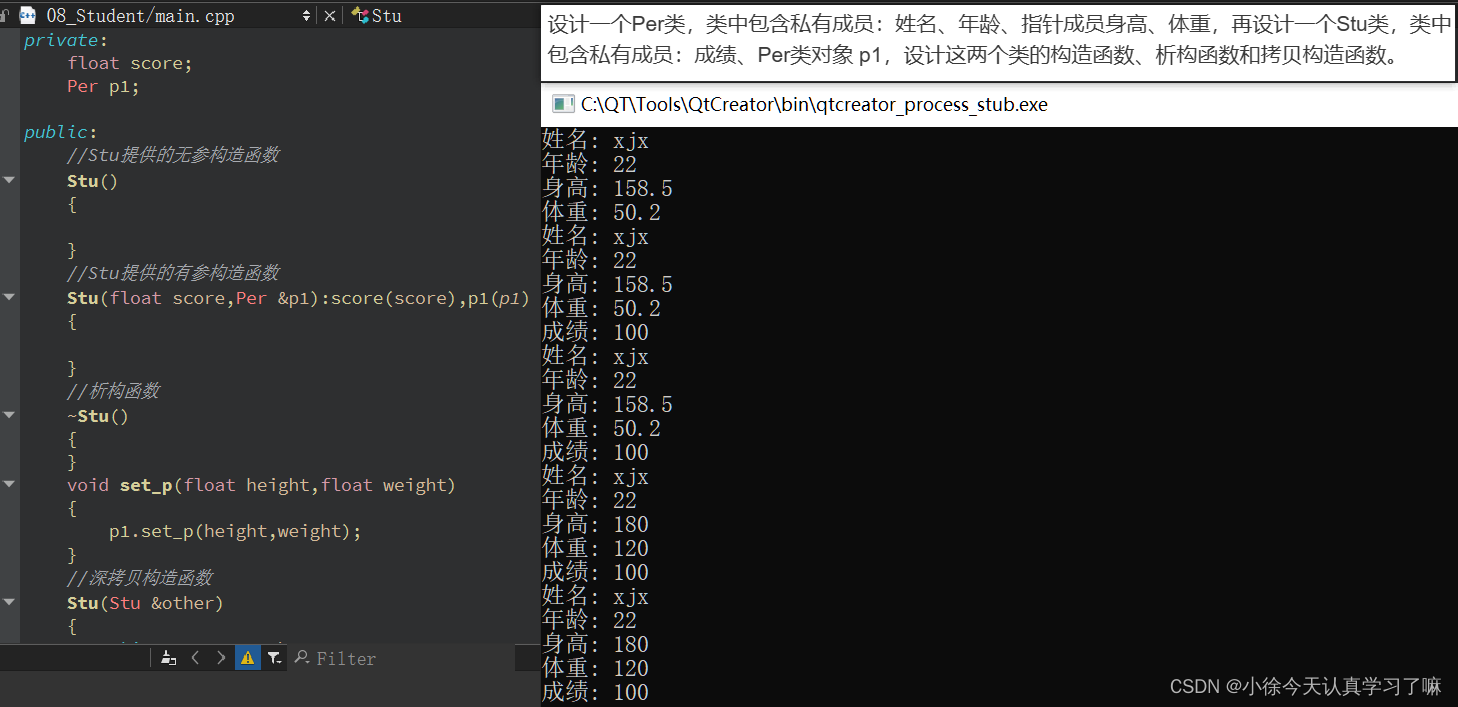
Task: Click the Stu class symbol icon
Action: [x=358, y=14]
